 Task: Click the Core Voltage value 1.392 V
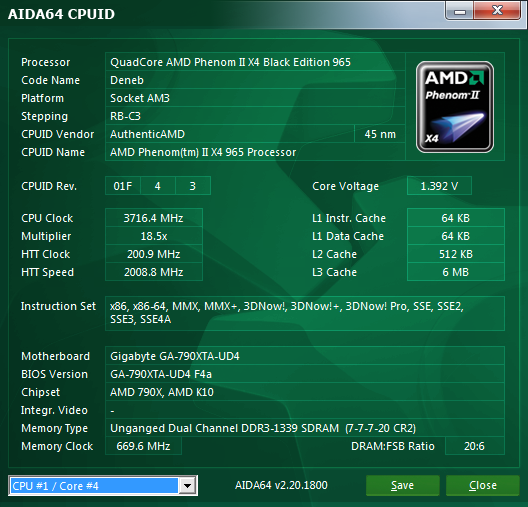(x=439, y=186)
